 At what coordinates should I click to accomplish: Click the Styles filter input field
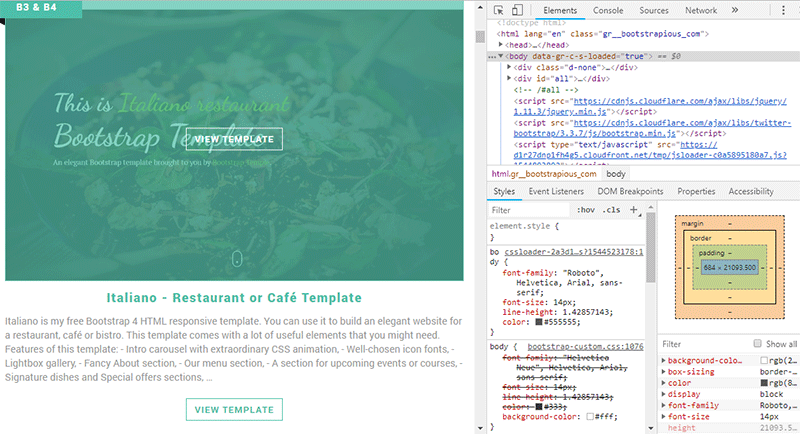pyautogui.click(x=529, y=210)
